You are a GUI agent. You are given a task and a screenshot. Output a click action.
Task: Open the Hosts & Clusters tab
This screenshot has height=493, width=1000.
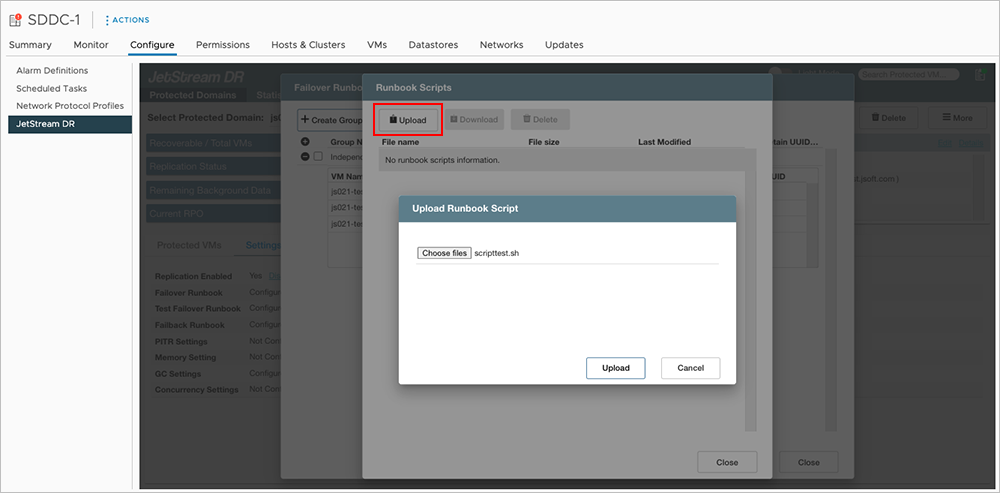click(308, 45)
